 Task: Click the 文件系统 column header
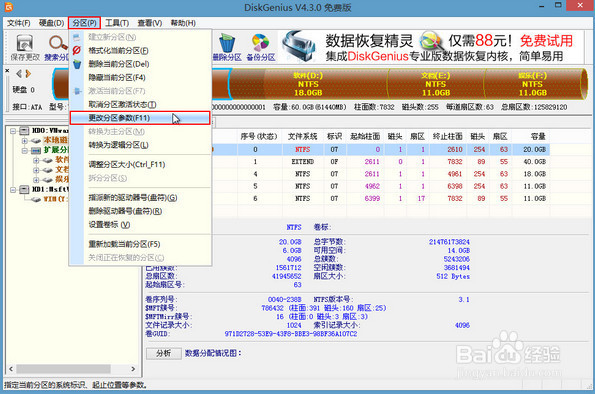click(303, 136)
